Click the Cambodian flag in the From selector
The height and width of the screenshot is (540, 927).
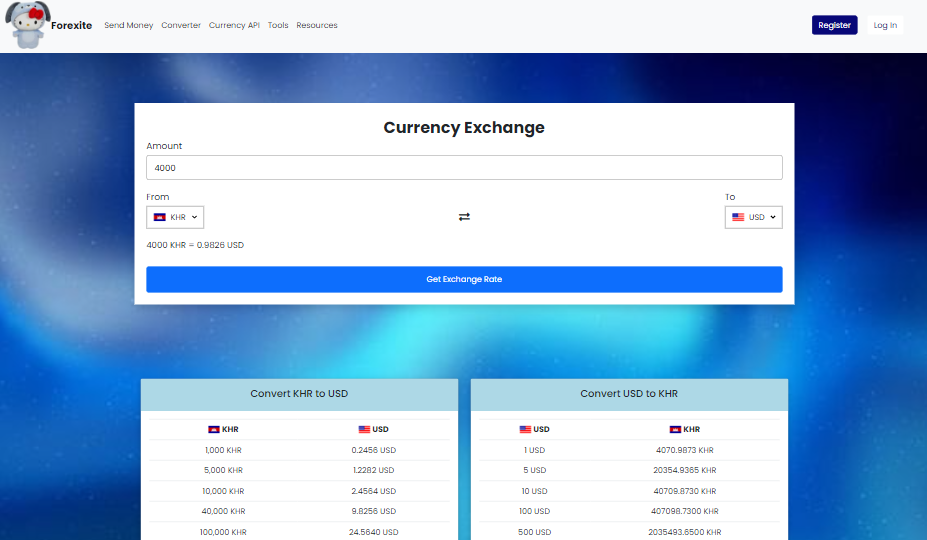click(160, 217)
